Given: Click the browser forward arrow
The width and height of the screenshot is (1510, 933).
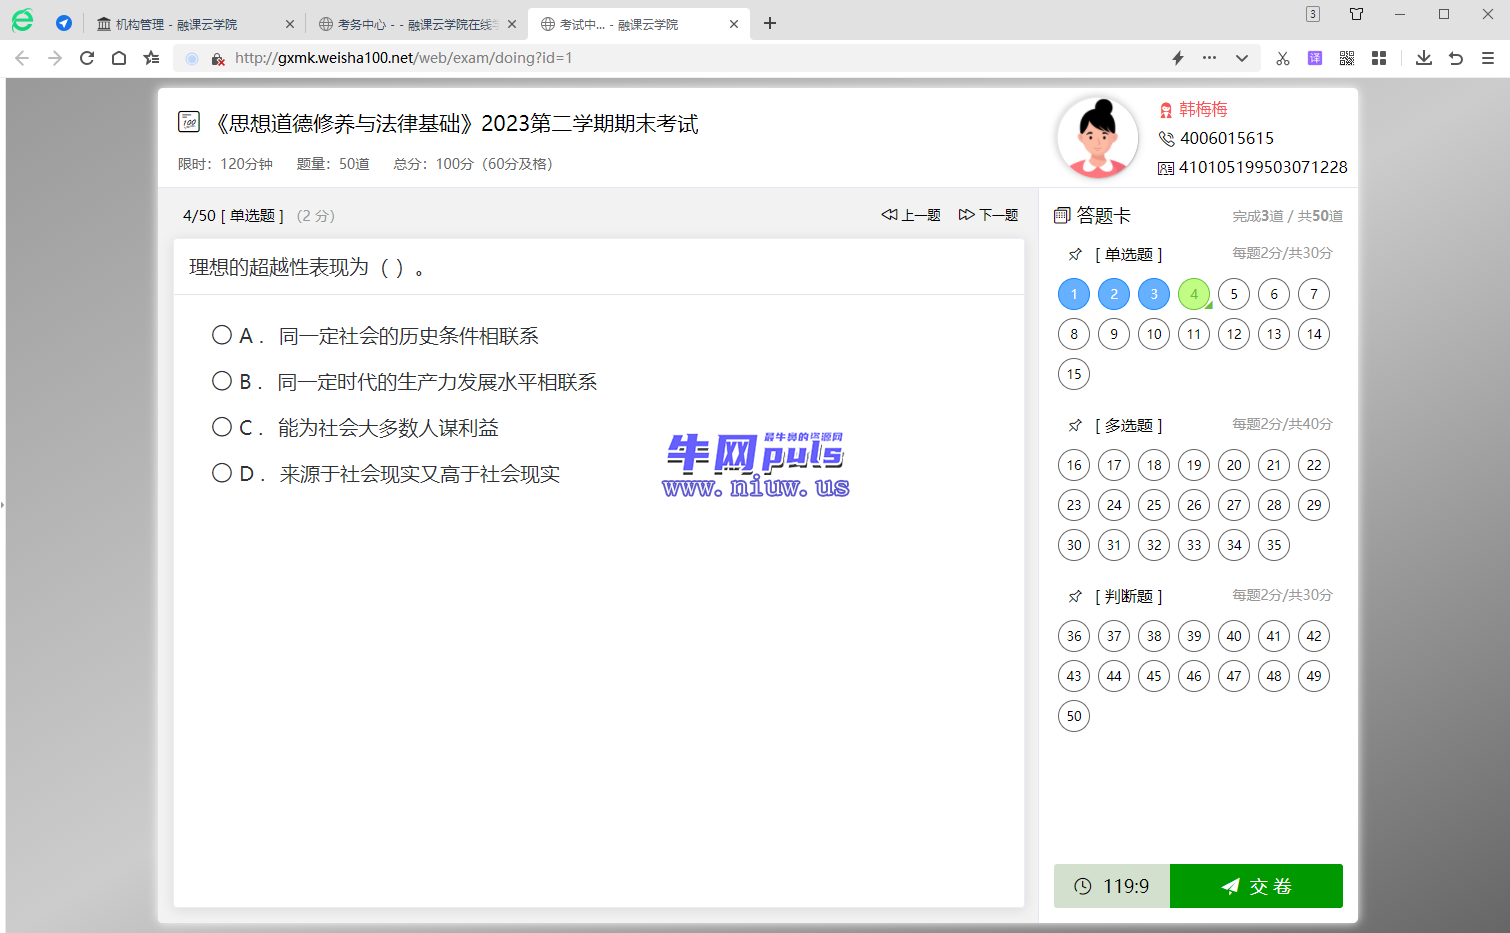Looking at the screenshot, I should coord(55,58).
